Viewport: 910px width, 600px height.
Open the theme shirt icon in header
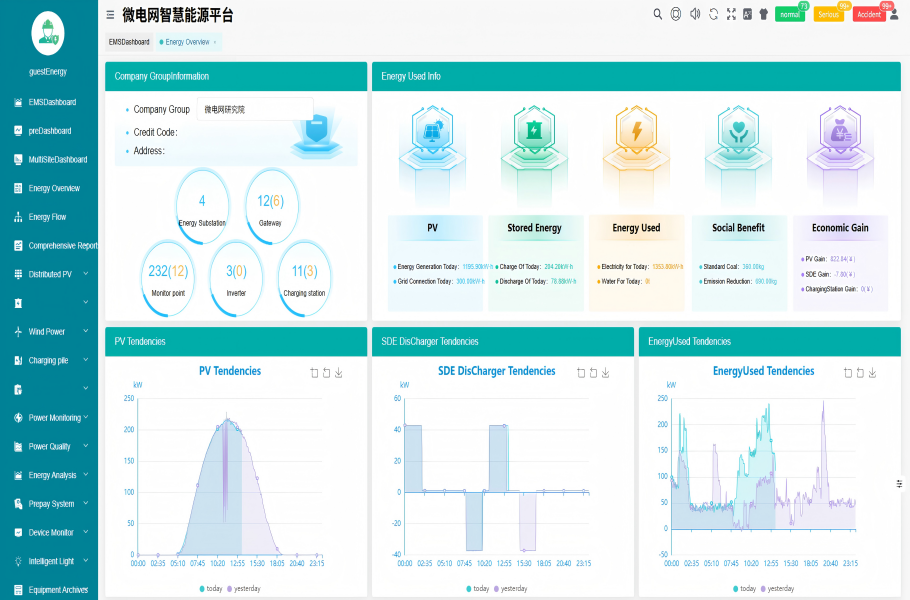click(763, 14)
